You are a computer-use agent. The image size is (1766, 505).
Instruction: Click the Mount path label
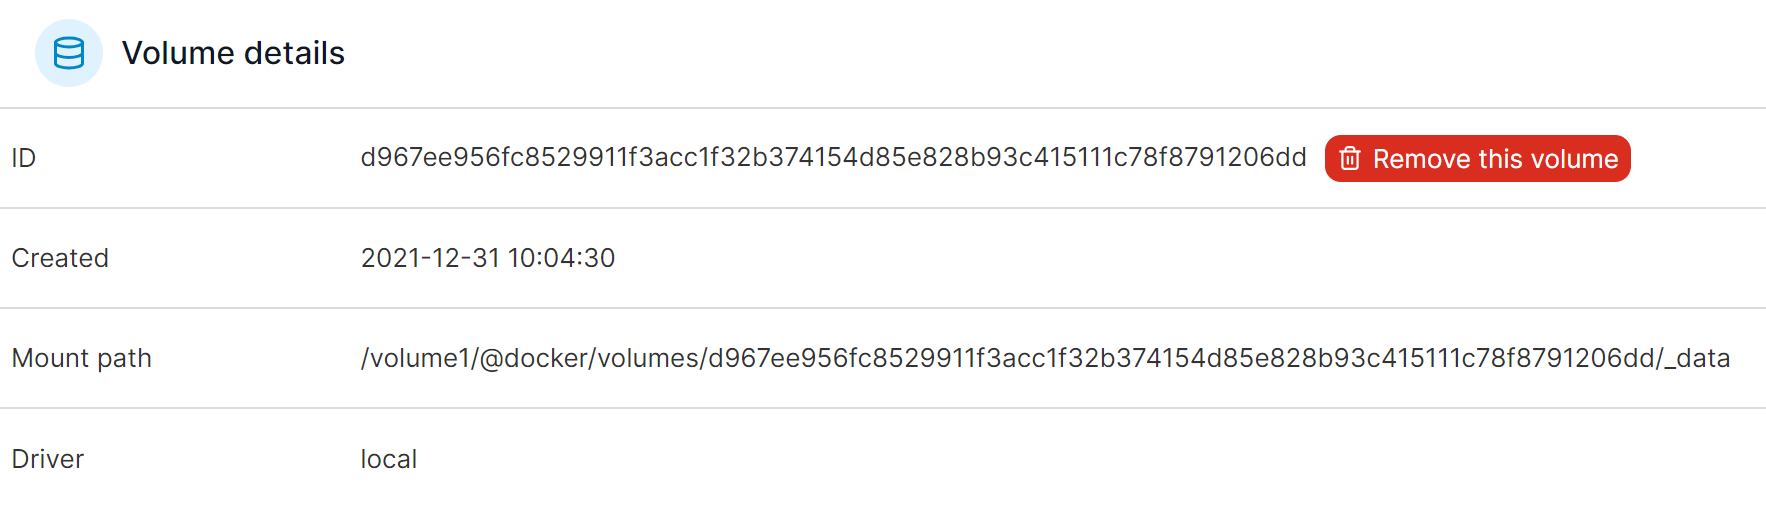point(82,358)
